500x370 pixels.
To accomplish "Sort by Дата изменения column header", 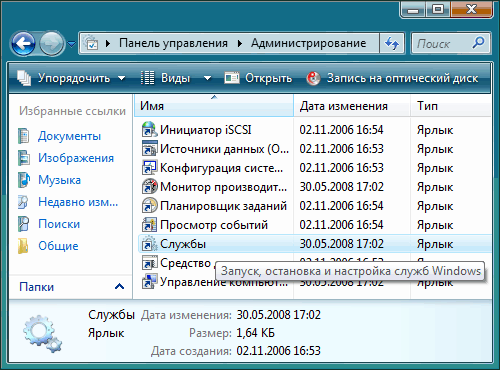I will (352, 106).
